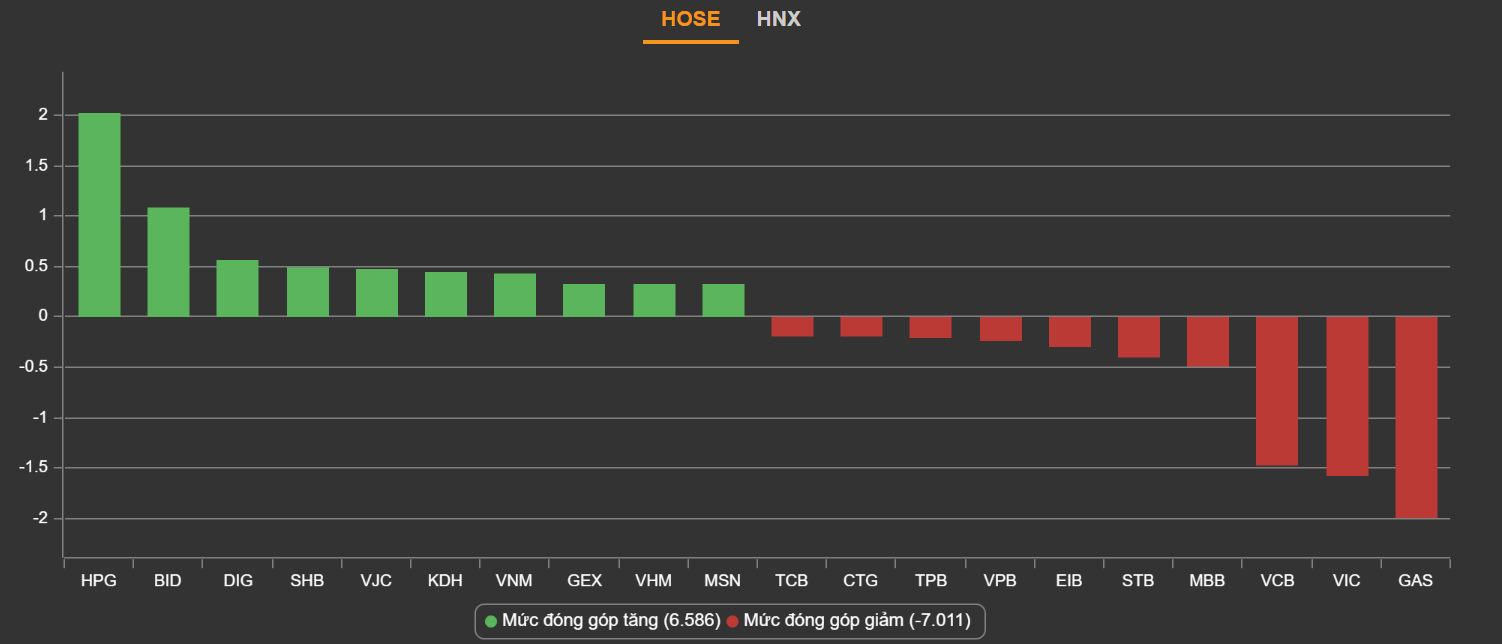
Task: Click the KDH bar
Action: (446, 294)
